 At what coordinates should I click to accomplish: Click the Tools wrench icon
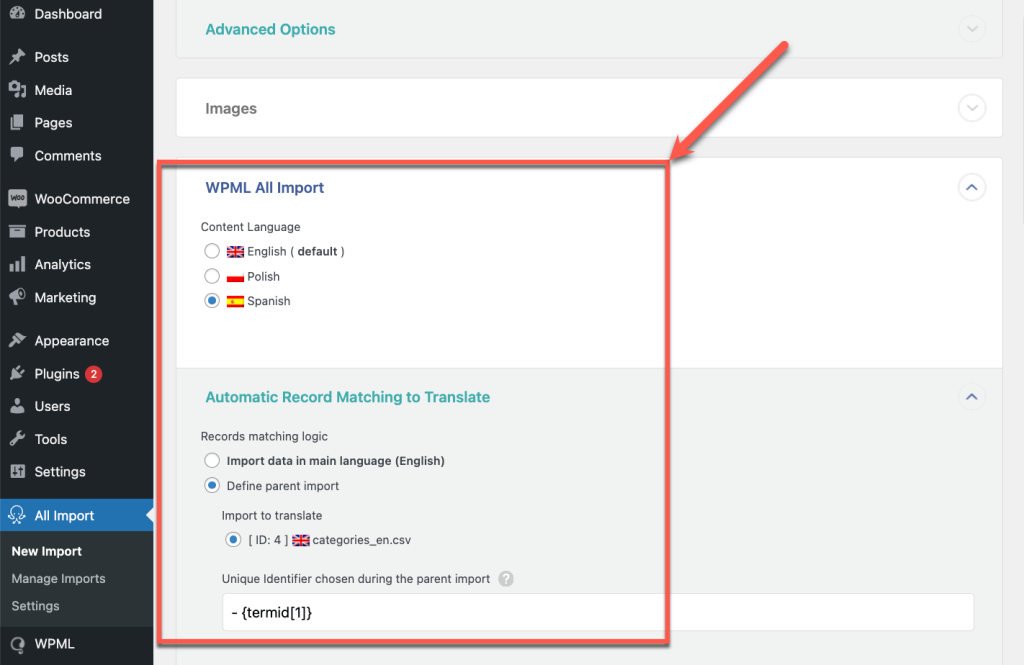[18, 438]
